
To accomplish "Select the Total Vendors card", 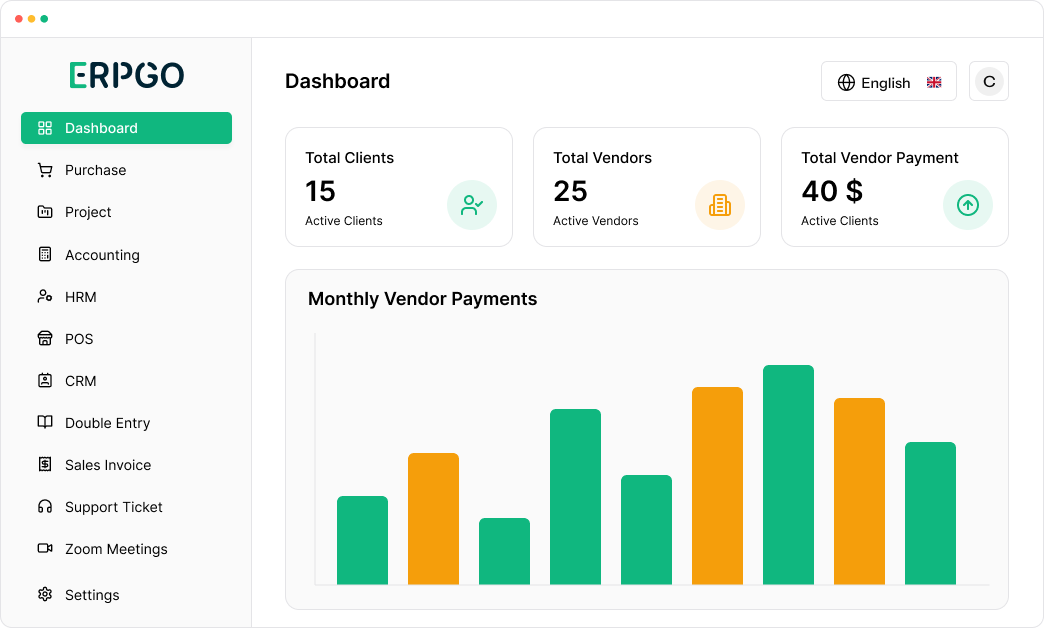I will (x=647, y=187).
